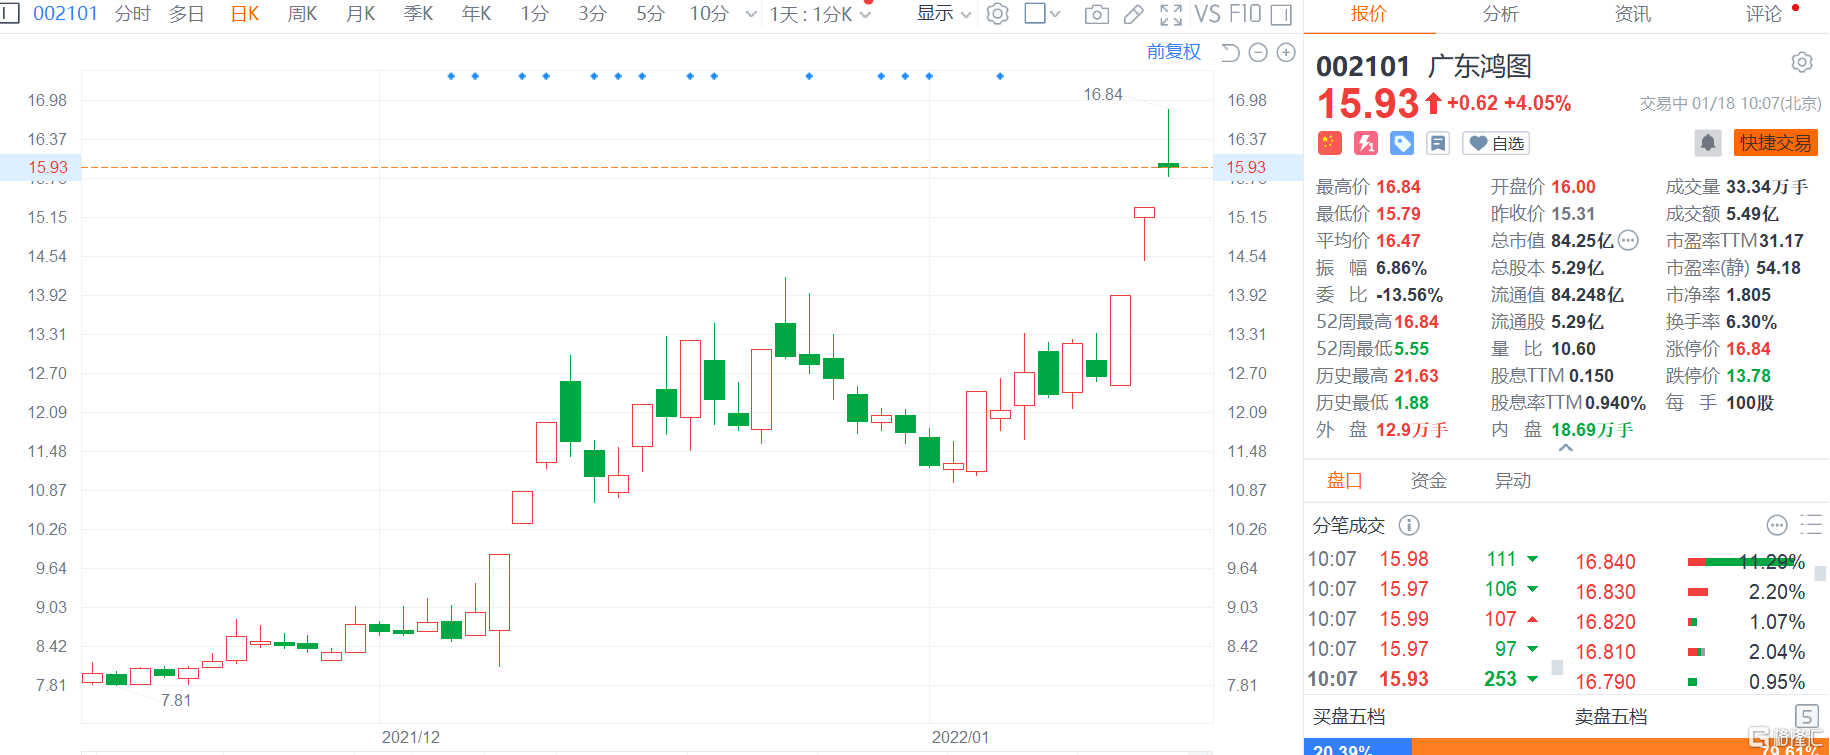Reset chart view with the undo arrow
Image resolution: width=1830 pixels, height=755 pixels.
pyautogui.click(x=1231, y=52)
